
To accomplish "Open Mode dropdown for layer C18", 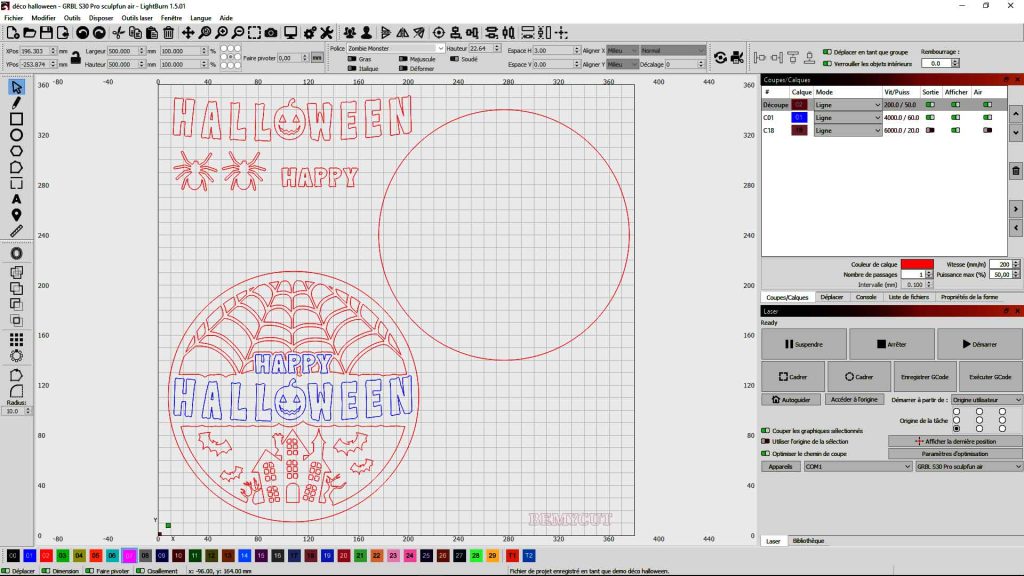I will (x=848, y=131).
